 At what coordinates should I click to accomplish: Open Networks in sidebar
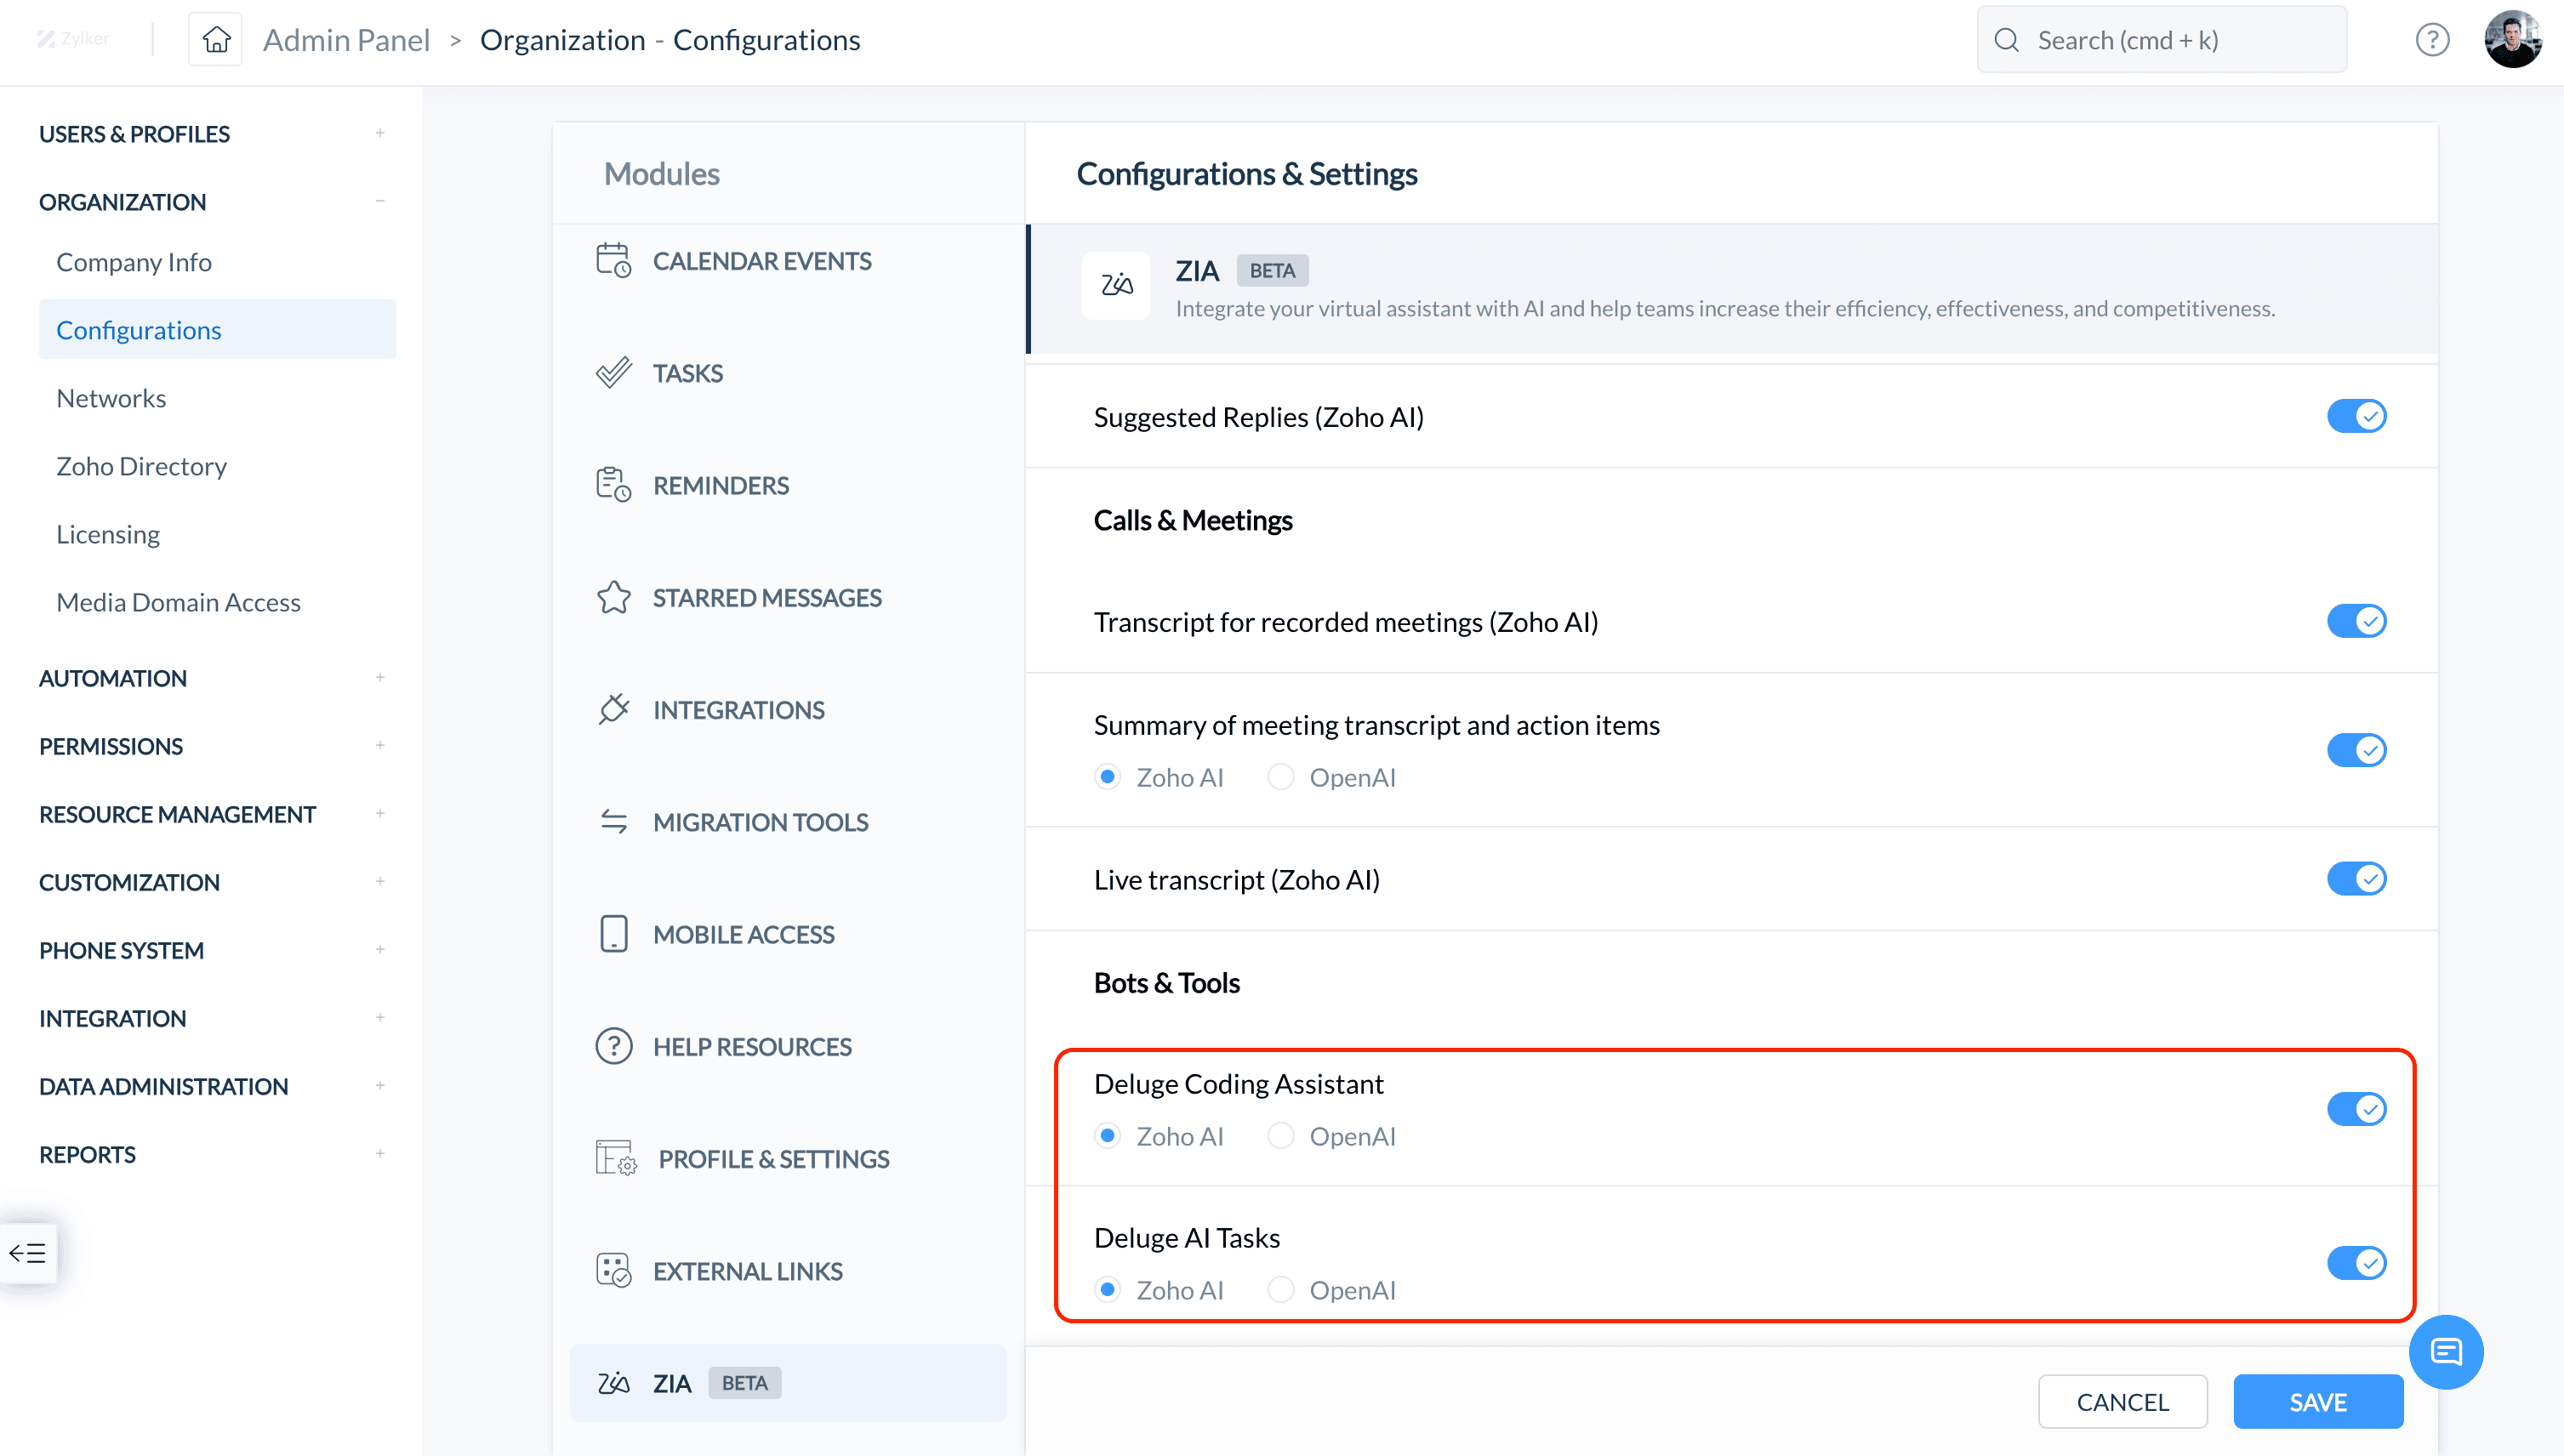pyautogui.click(x=111, y=398)
